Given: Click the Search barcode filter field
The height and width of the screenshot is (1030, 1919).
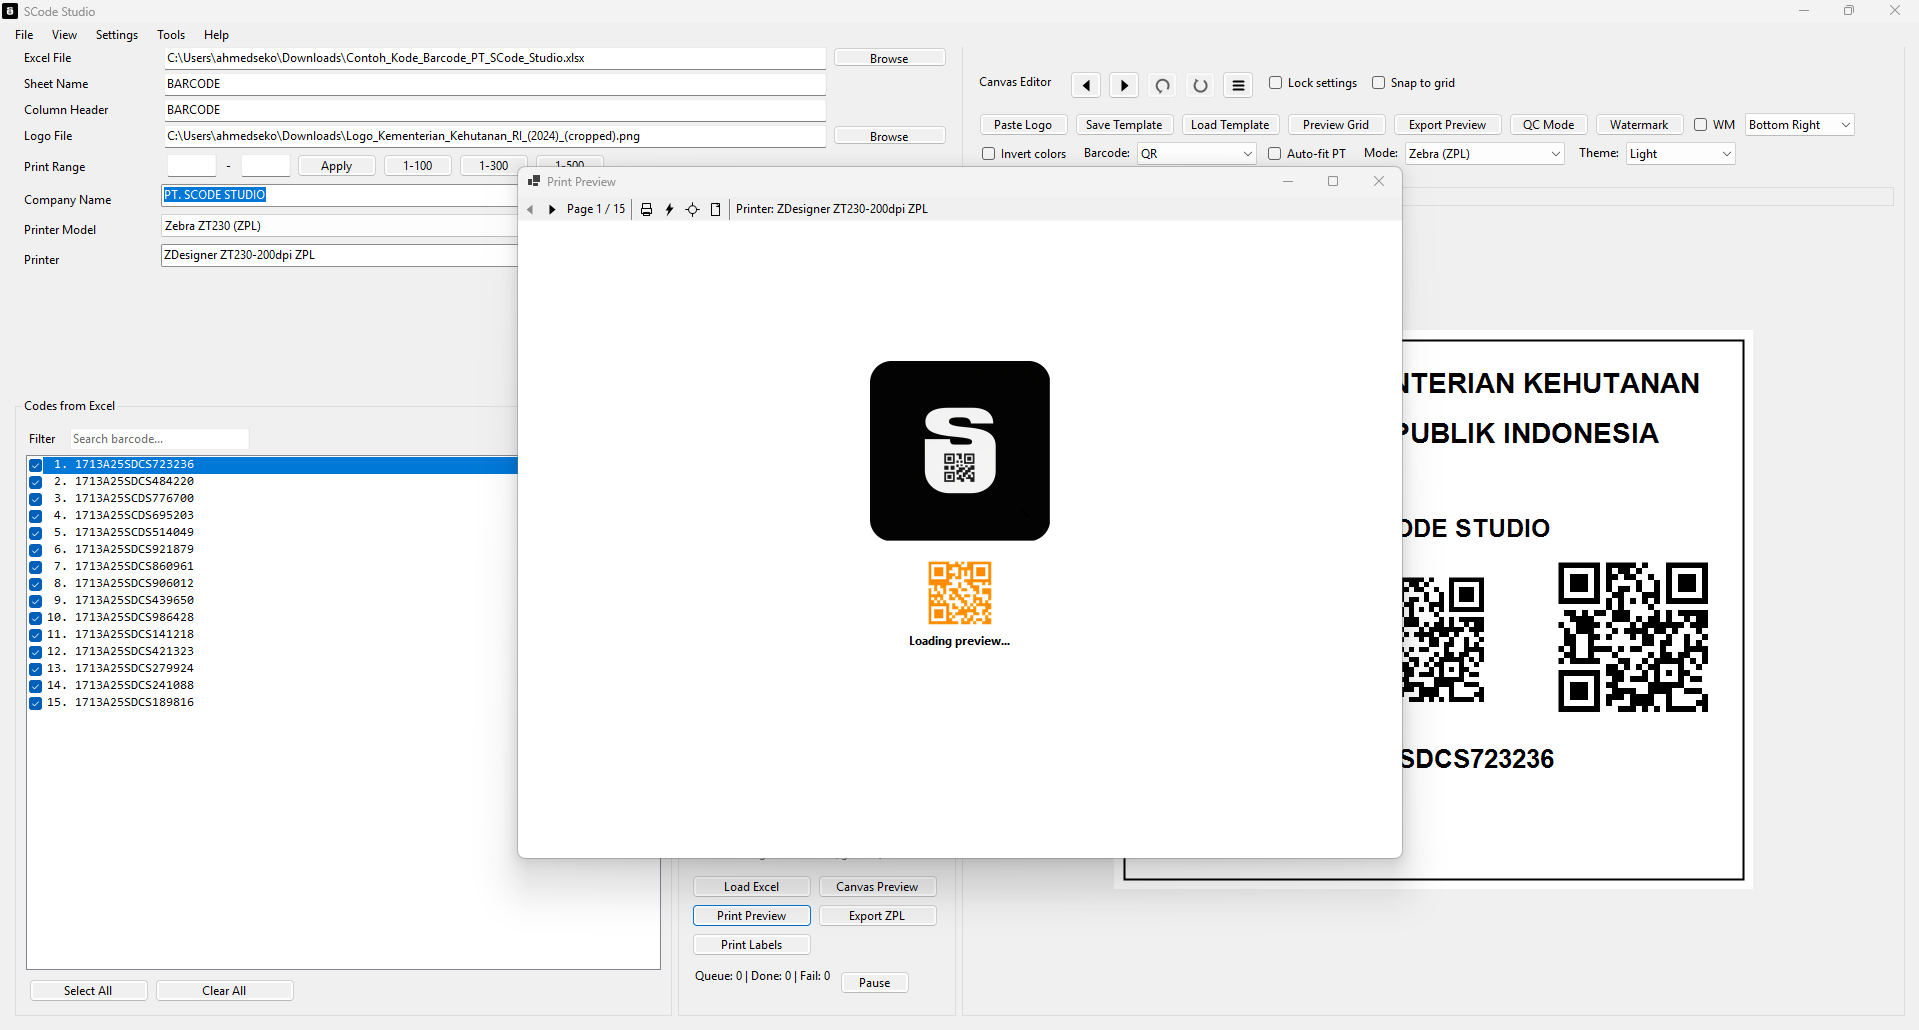Looking at the screenshot, I should (x=159, y=439).
